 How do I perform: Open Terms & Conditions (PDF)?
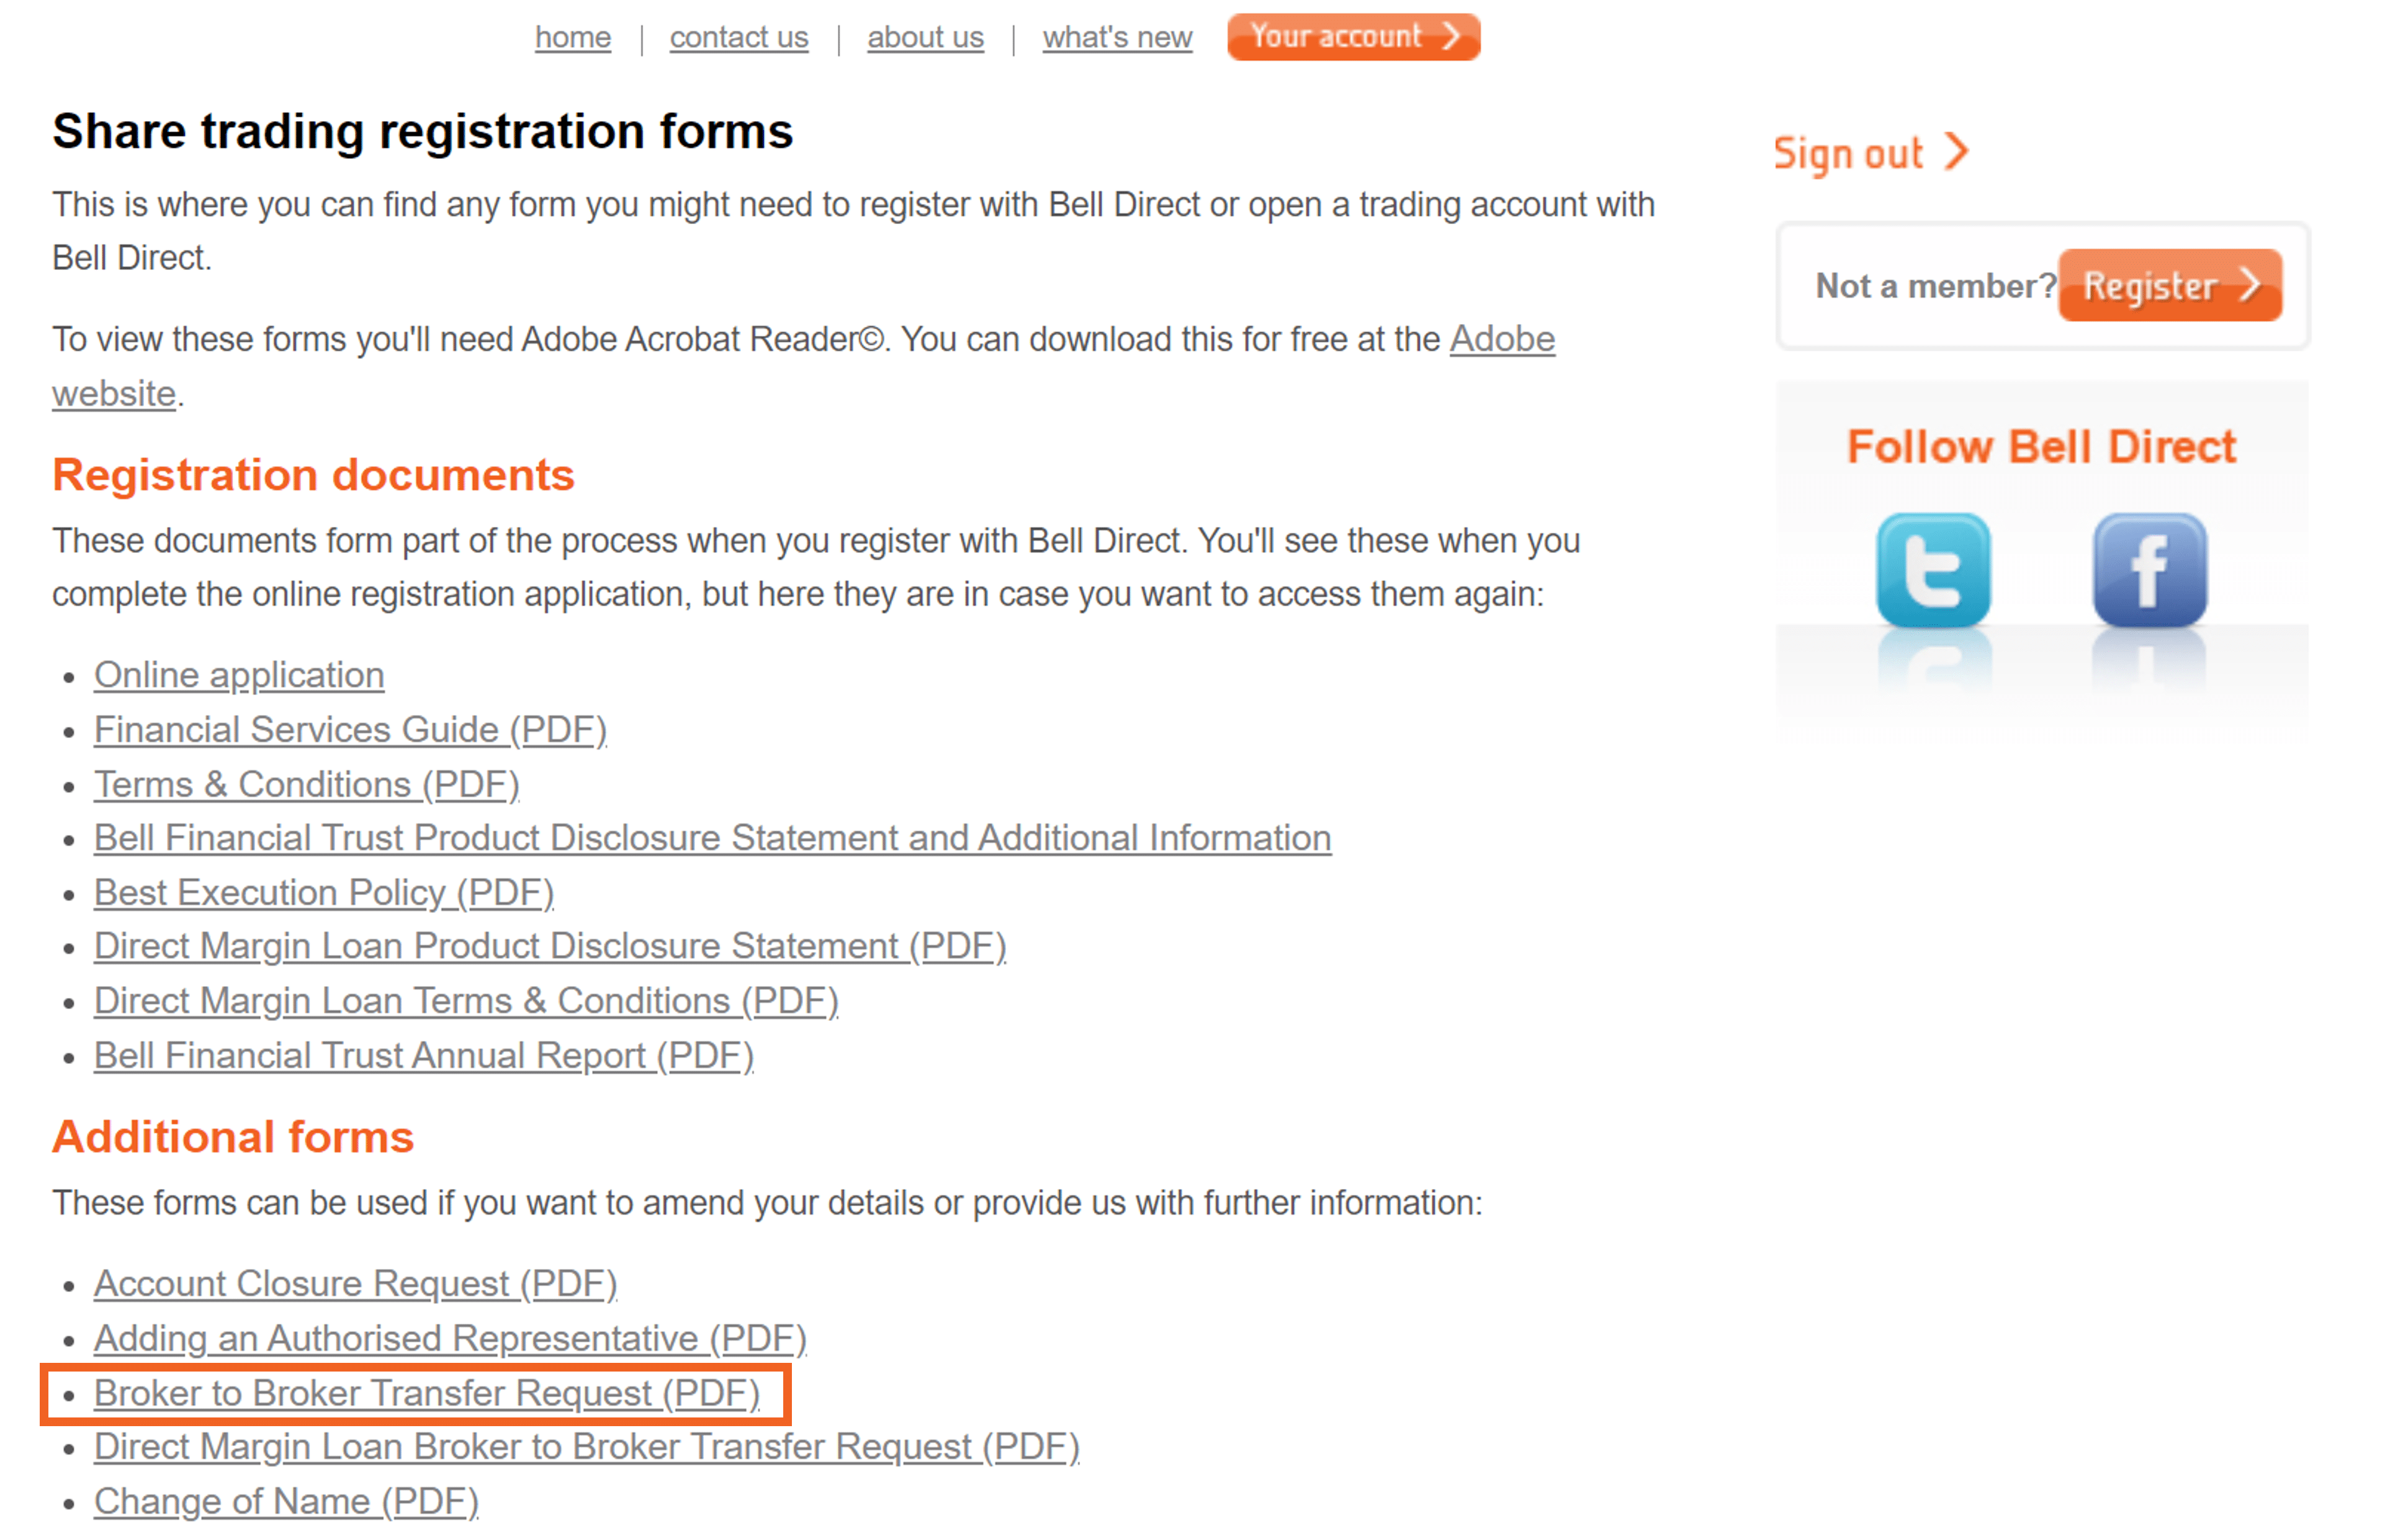point(307,784)
